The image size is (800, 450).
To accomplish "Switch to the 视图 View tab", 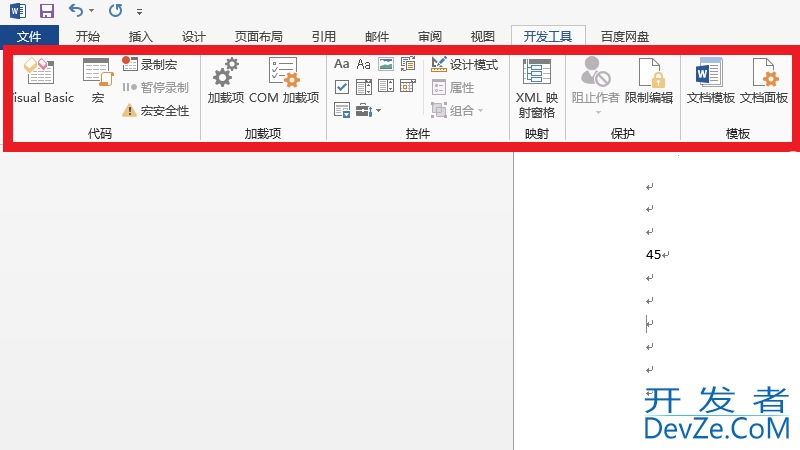I will pos(483,36).
